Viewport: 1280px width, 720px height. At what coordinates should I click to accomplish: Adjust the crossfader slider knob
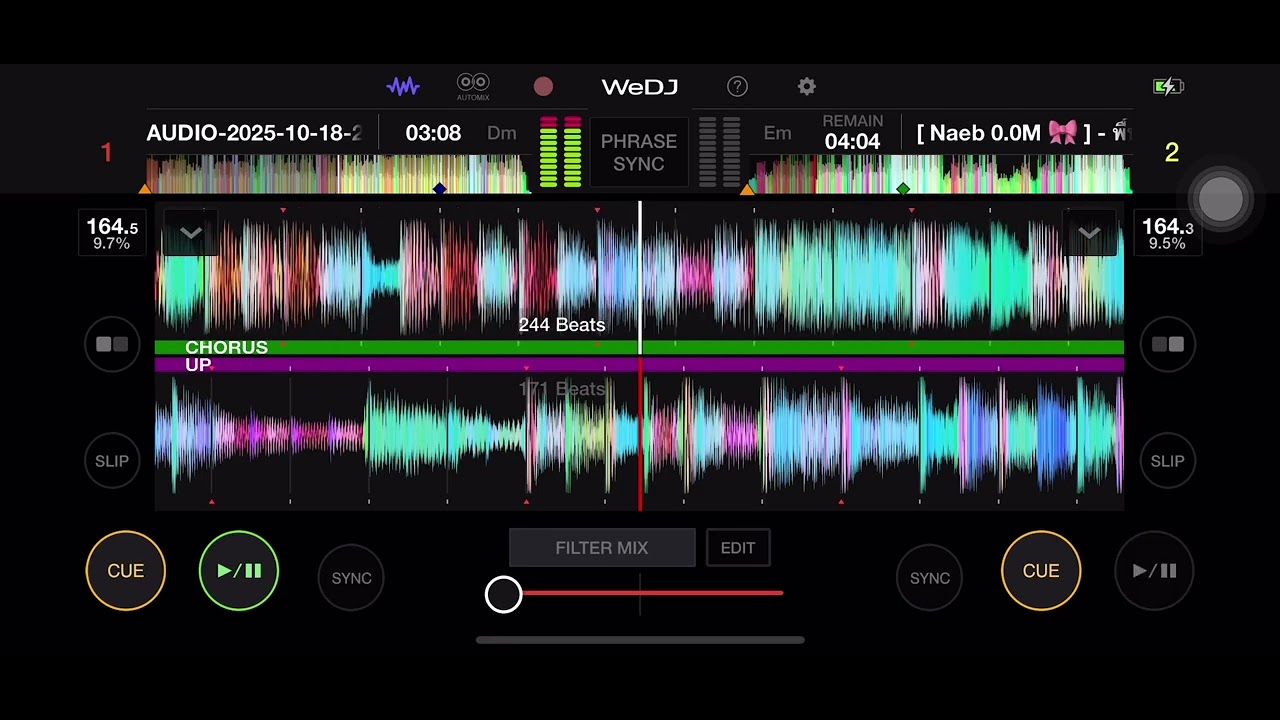[504, 594]
